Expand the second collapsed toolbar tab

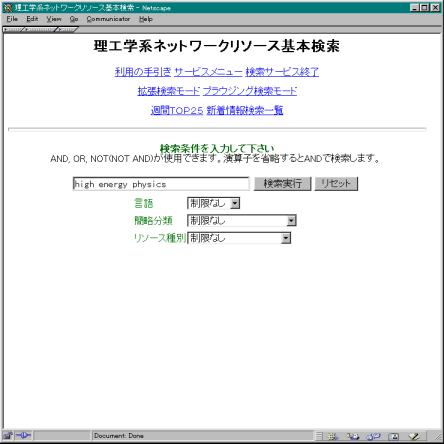[40, 30]
